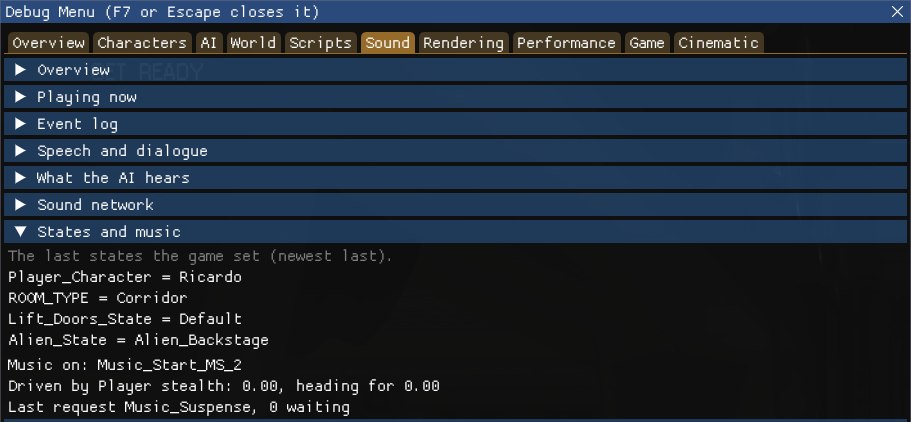
Task: Expand Speech and dialogue section
Action: pyautogui.click(x=456, y=151)
